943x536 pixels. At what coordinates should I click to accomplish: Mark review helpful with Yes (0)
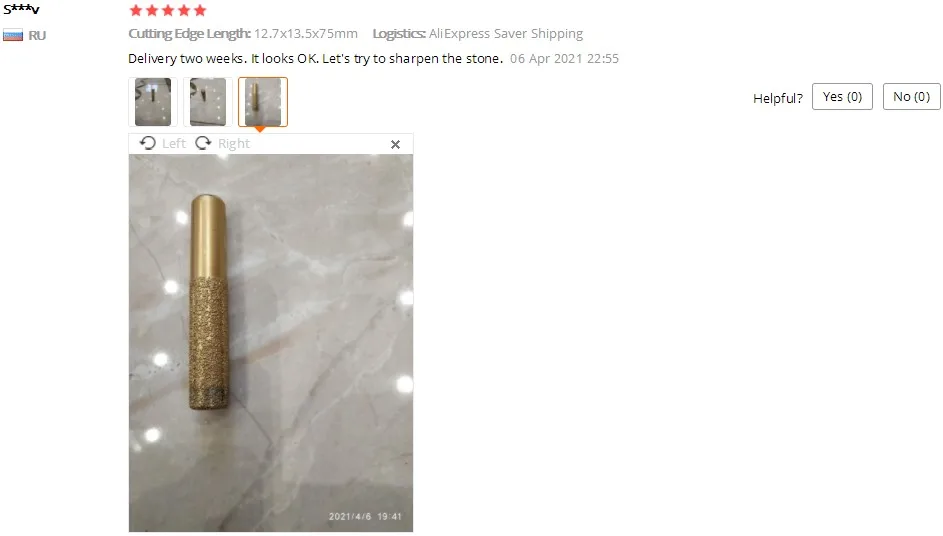pos(842,97)
